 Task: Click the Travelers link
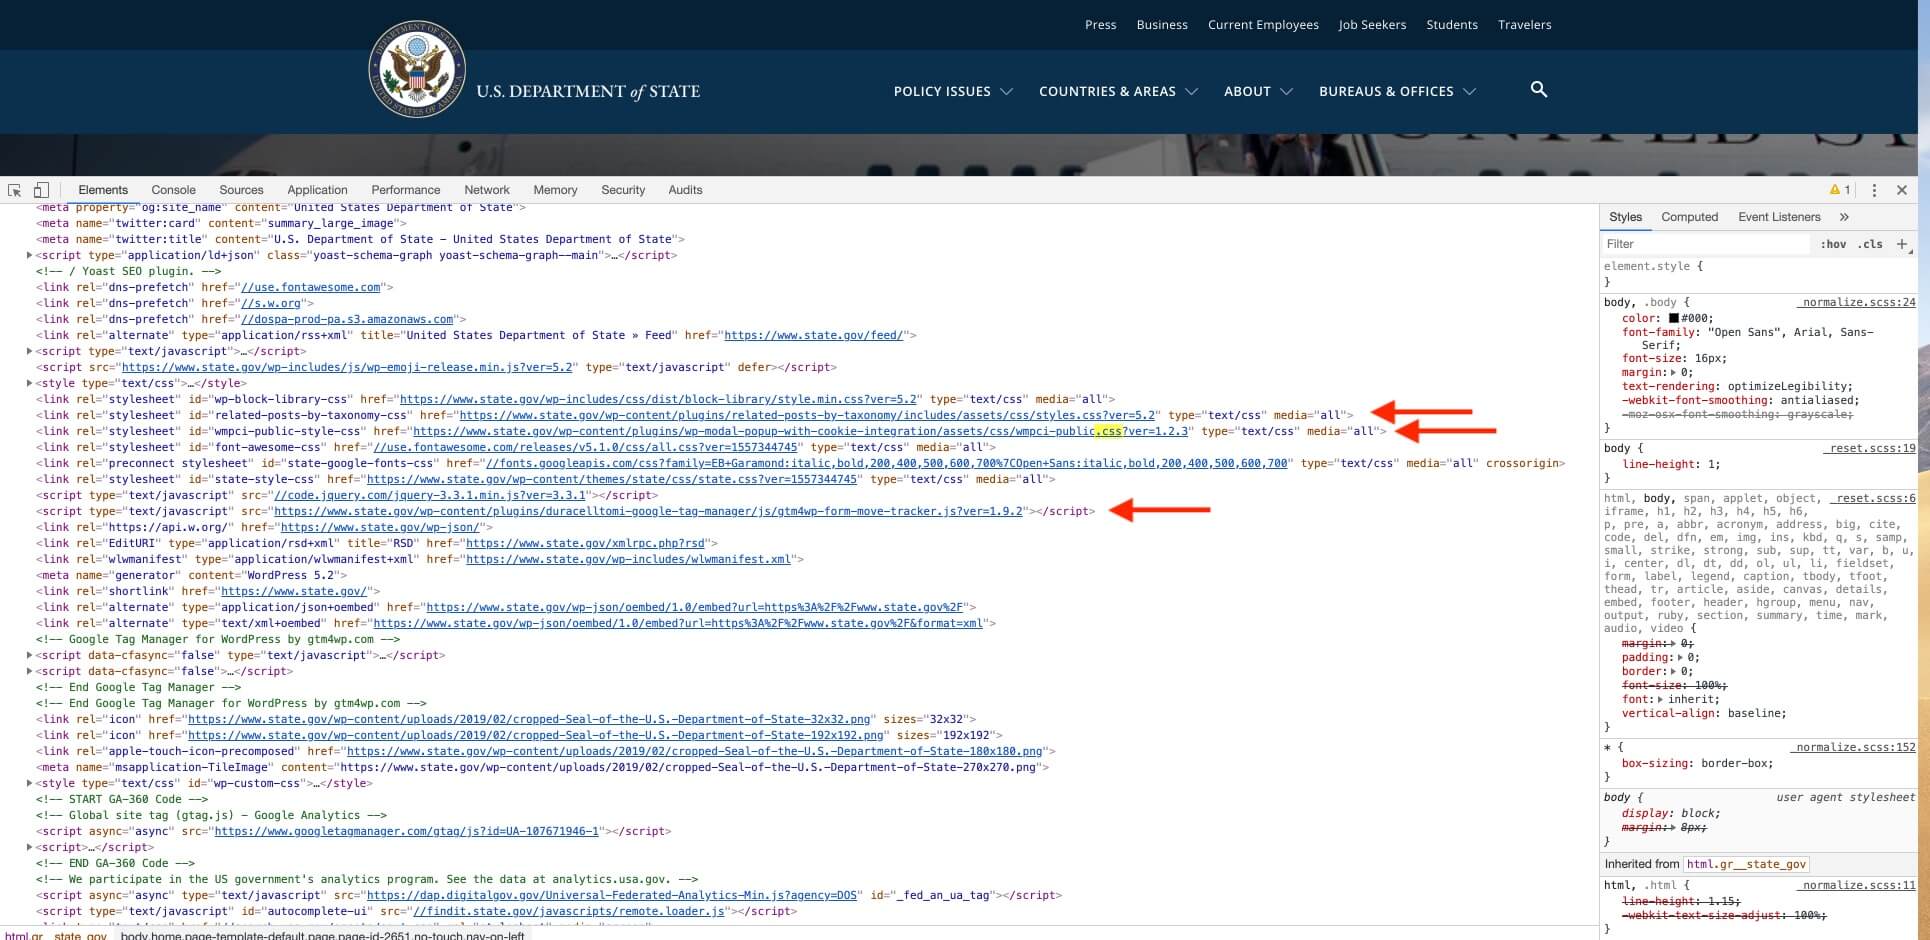tap(1524, 25)
